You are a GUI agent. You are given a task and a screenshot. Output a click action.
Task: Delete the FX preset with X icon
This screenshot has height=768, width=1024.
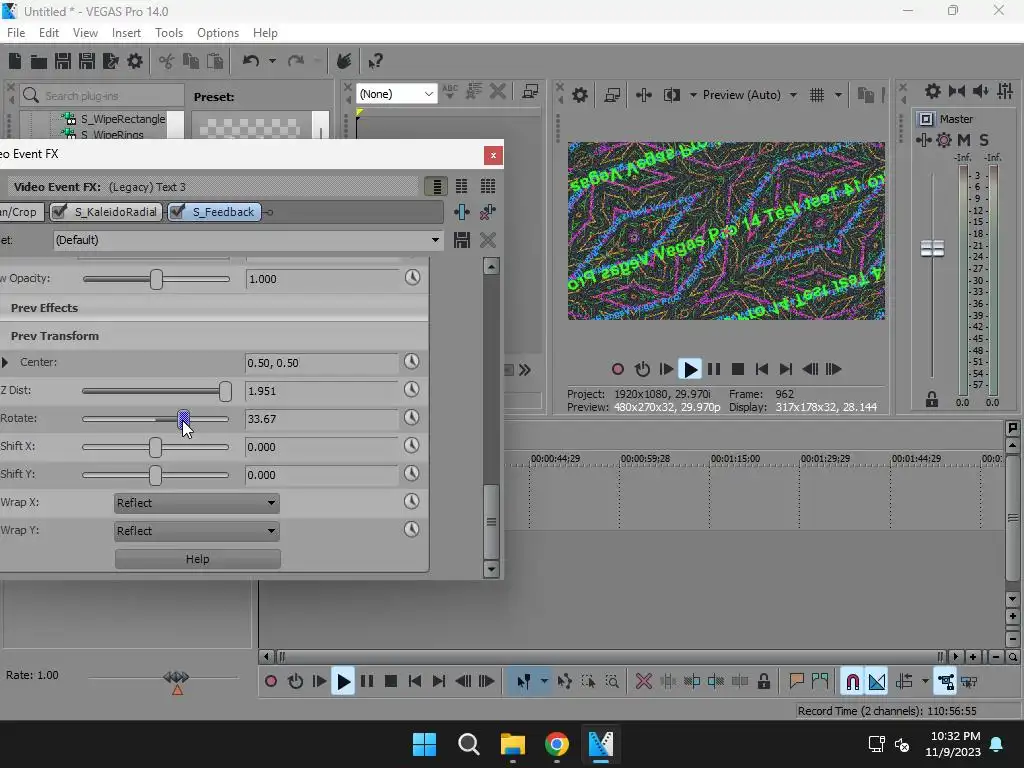point(488,240)
